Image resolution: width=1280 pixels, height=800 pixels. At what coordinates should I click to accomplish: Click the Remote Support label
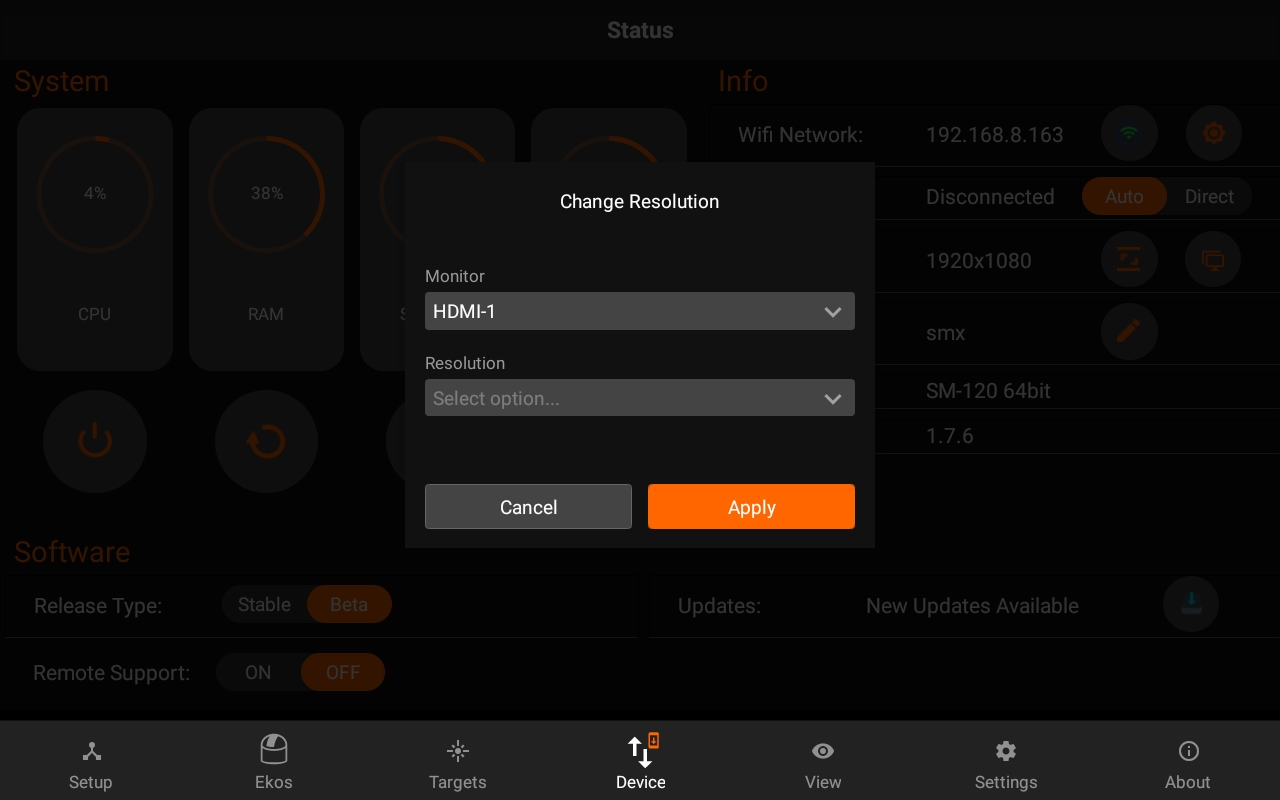112,673
